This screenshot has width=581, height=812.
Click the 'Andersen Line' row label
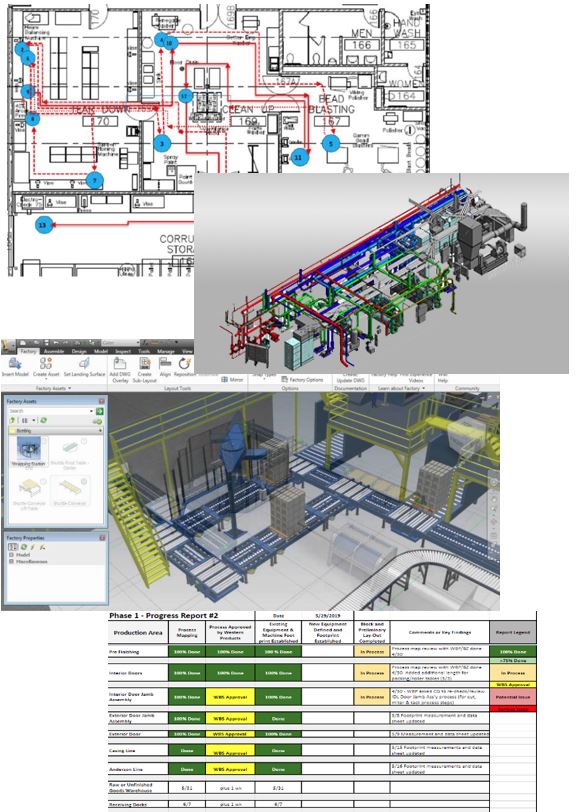click(125, 770)
